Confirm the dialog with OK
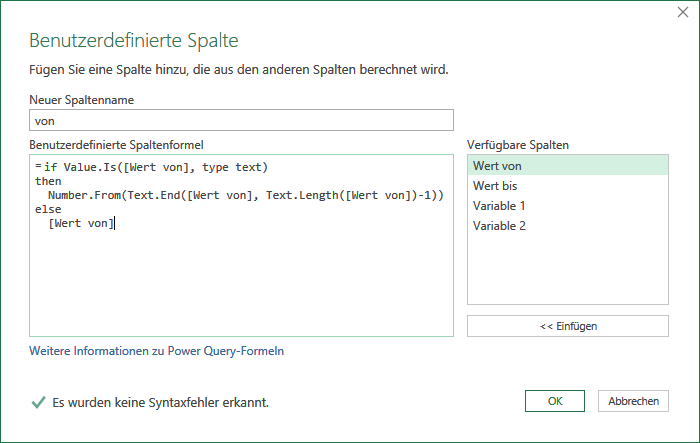The width and height of the screenshot is (700, 443). [x=554, y=401]
